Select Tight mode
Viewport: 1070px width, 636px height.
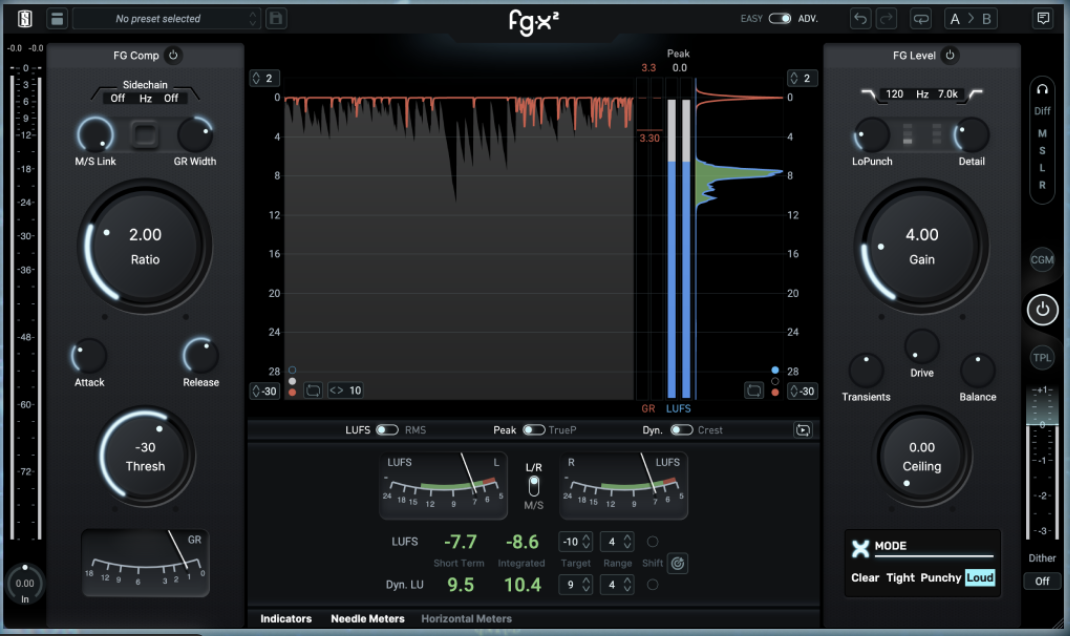click(900, 578)
